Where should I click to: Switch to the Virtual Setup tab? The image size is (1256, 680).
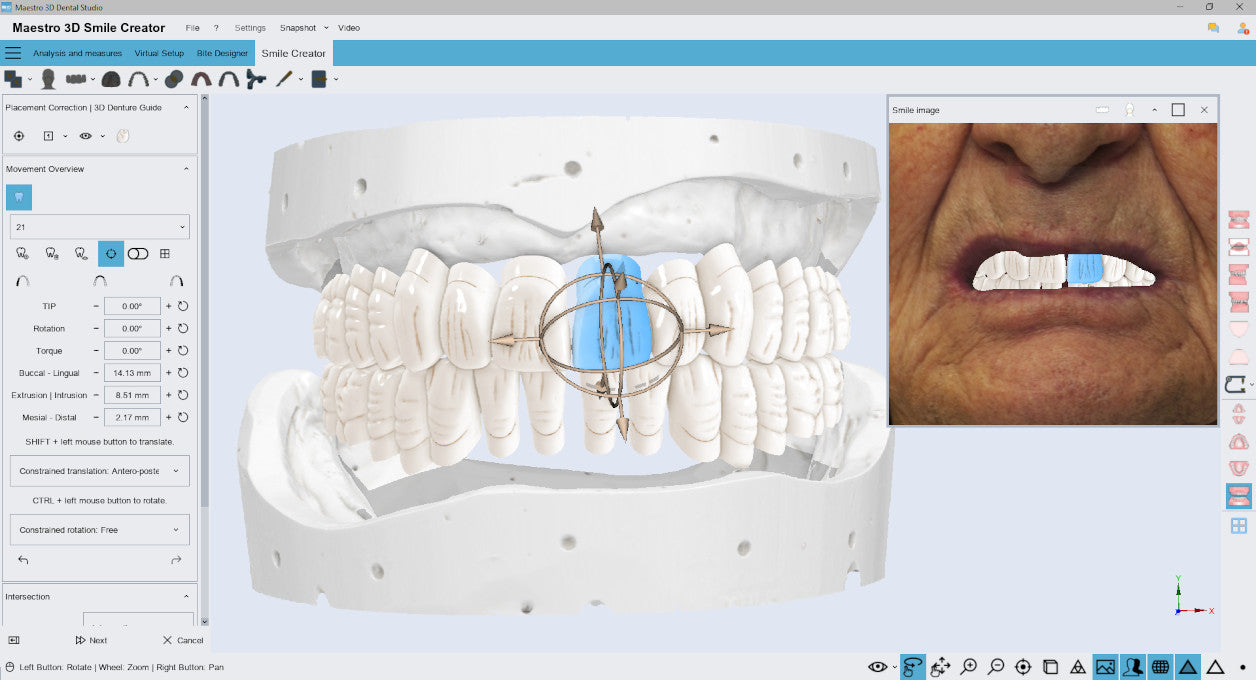(x=159, y=53)
